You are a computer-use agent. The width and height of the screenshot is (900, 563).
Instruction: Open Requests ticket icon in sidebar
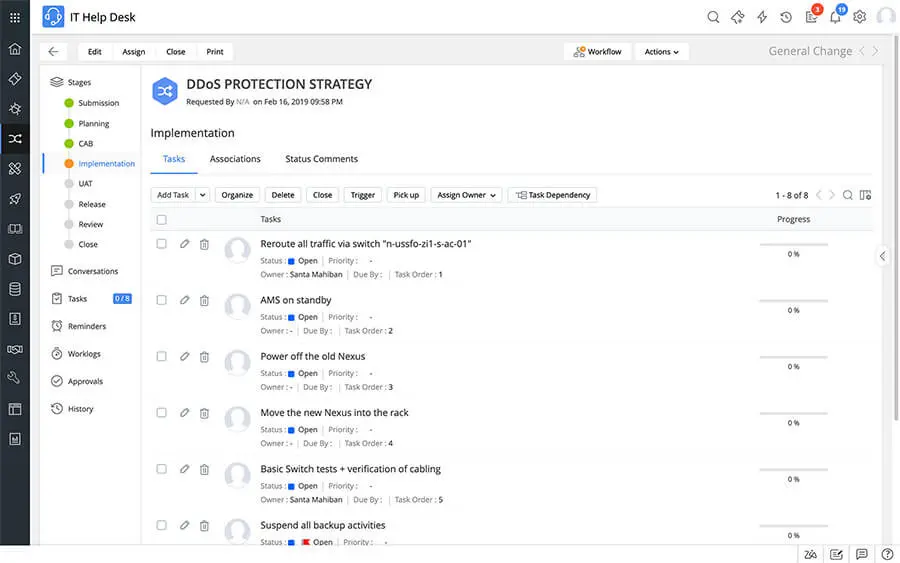tap(15, 79)
